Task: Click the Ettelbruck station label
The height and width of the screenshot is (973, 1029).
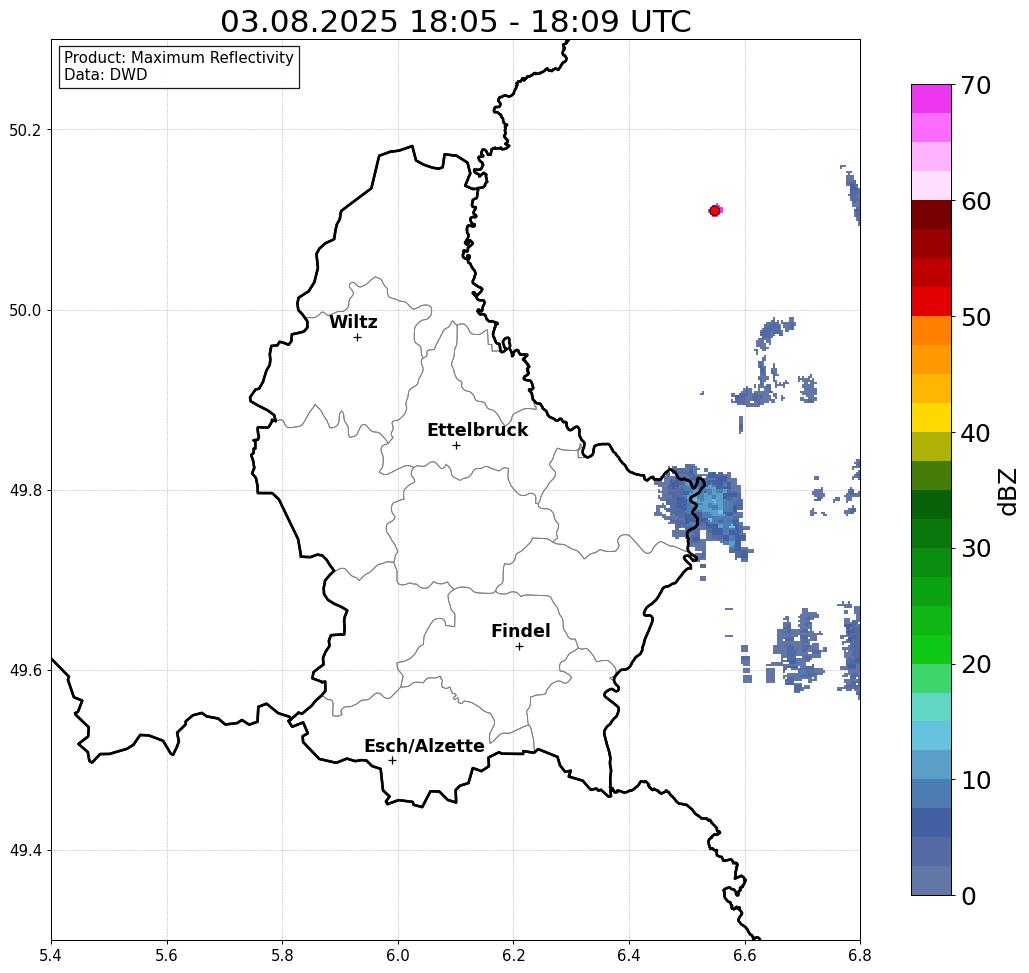Action: pos(477,430)
